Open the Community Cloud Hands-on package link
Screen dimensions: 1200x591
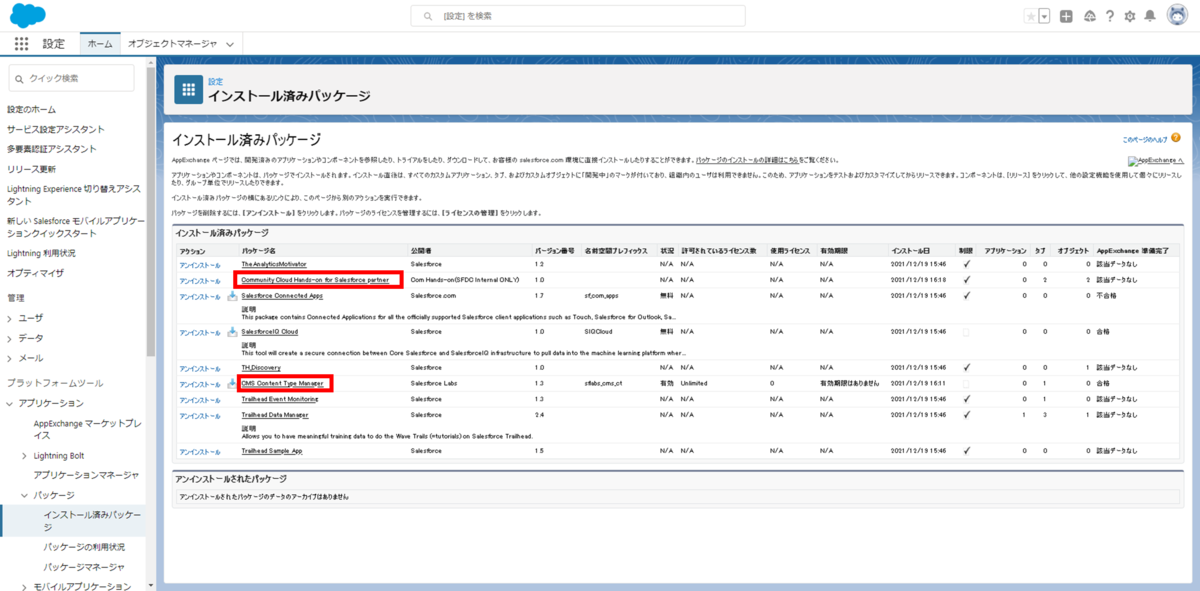point(315,280)
